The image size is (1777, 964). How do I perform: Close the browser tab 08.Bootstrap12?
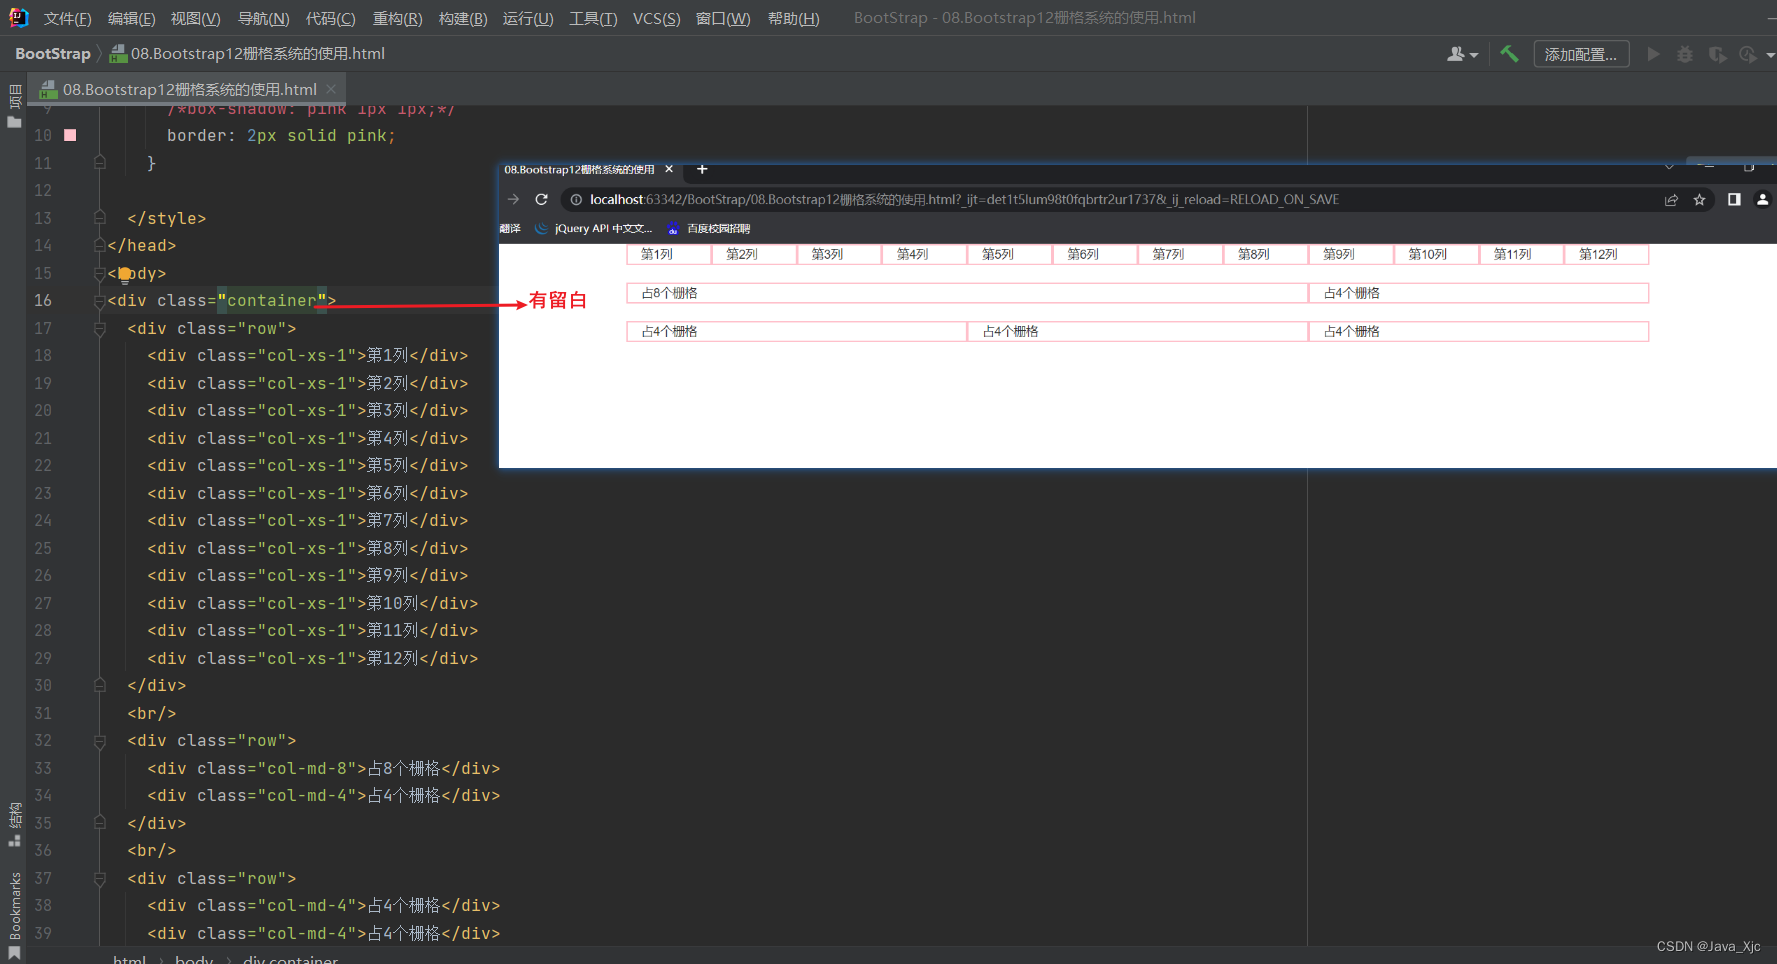click(669, 169)
